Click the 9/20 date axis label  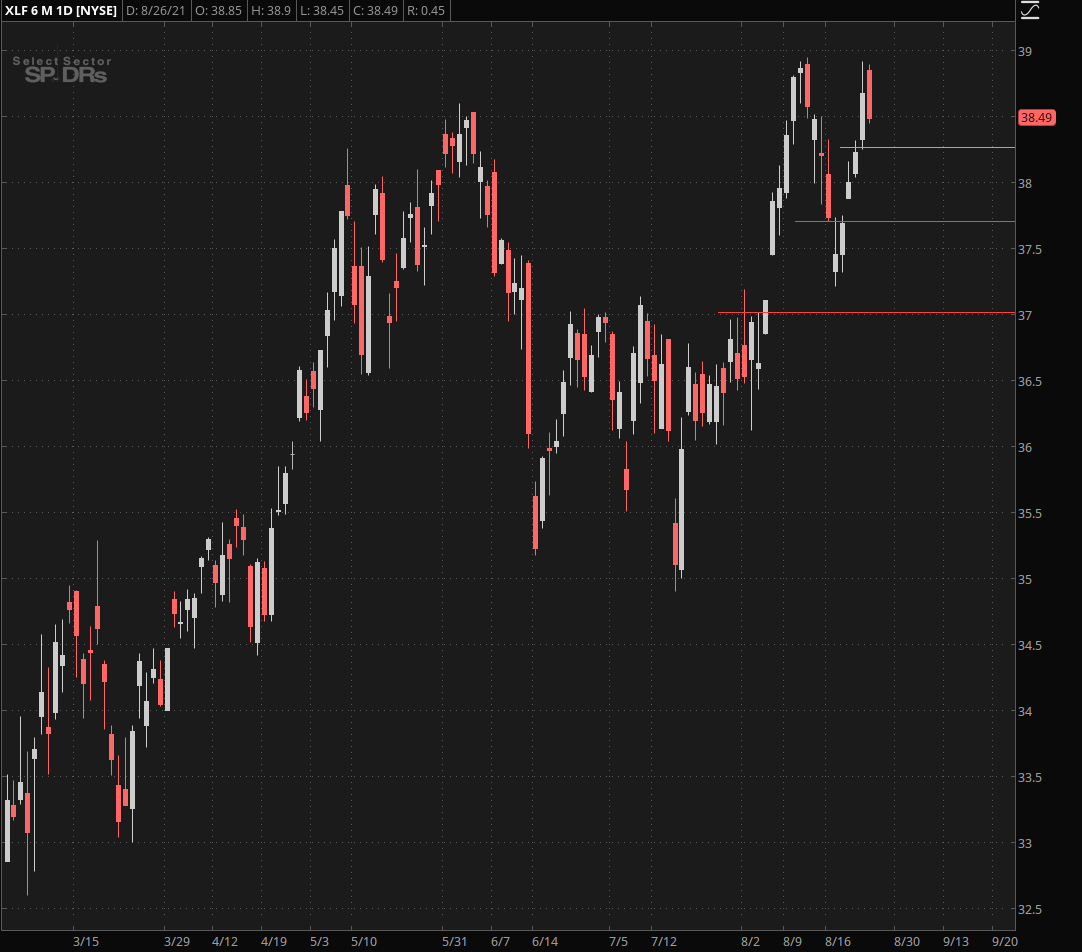[x=1005, y=942]
